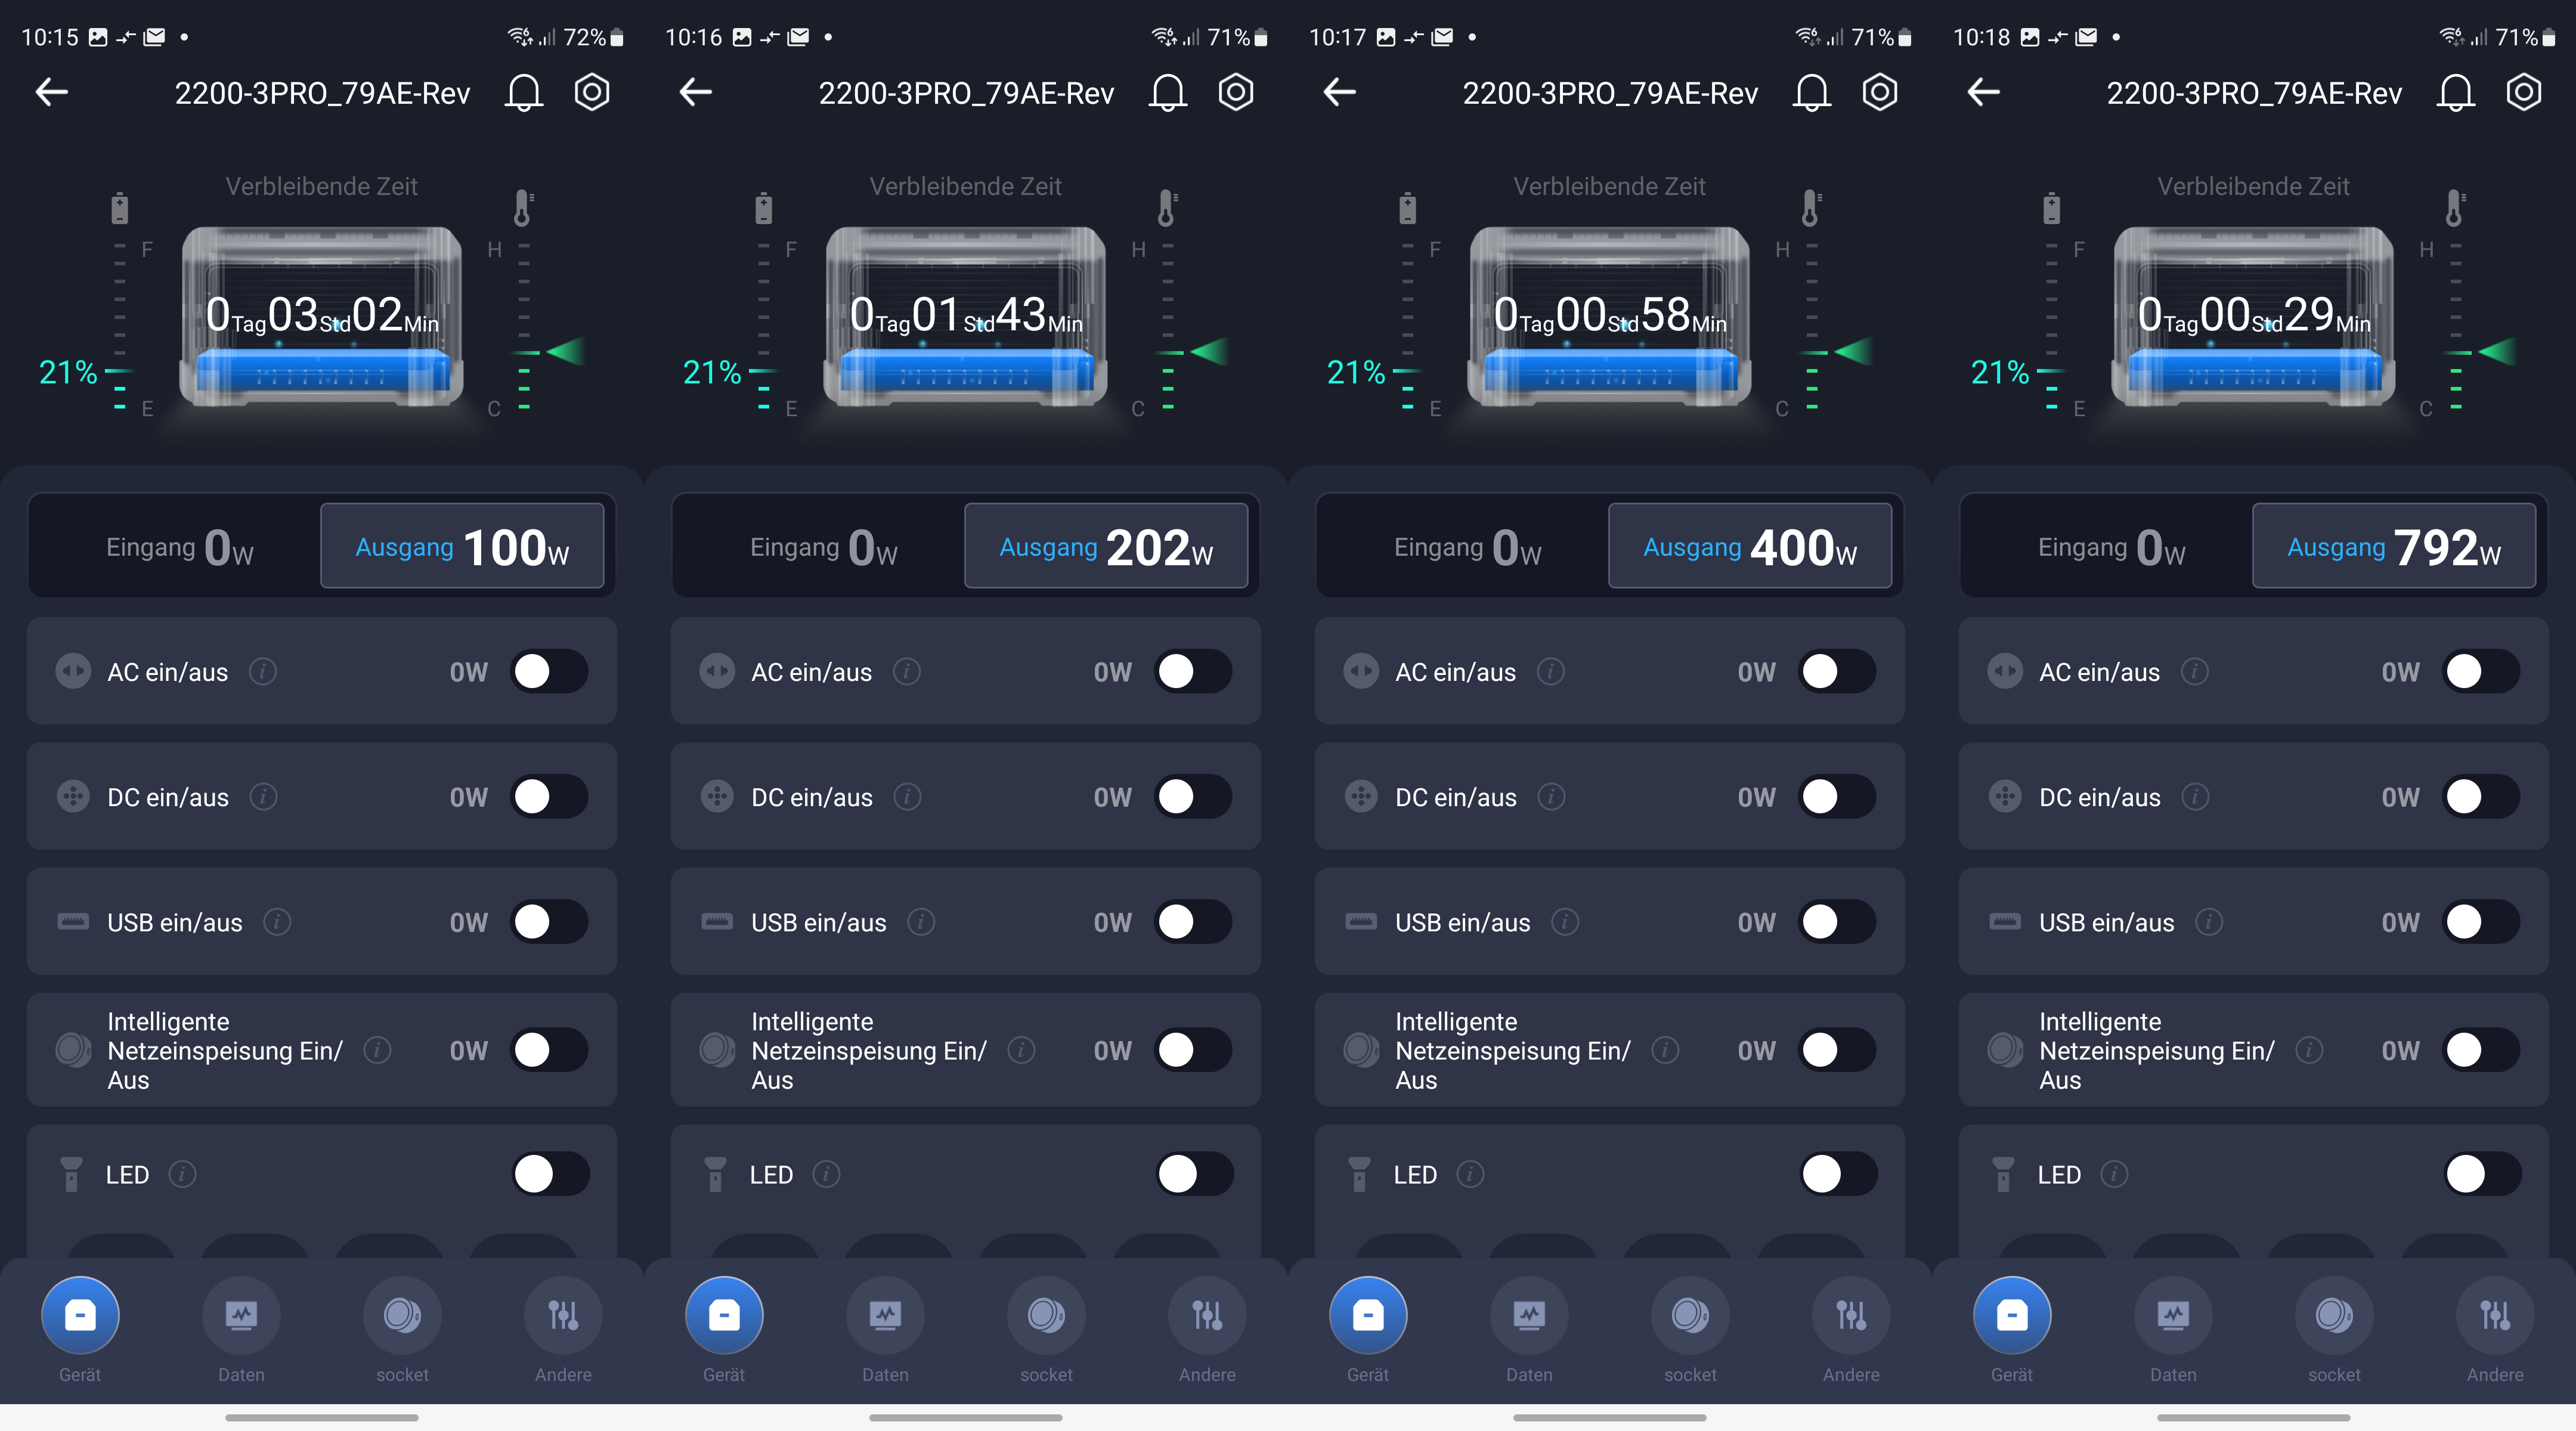This screenshot has height=1431, width=2576.
Task: Toggle AC ein/aus switch in 202W screen
Action: pos(1193,672)
